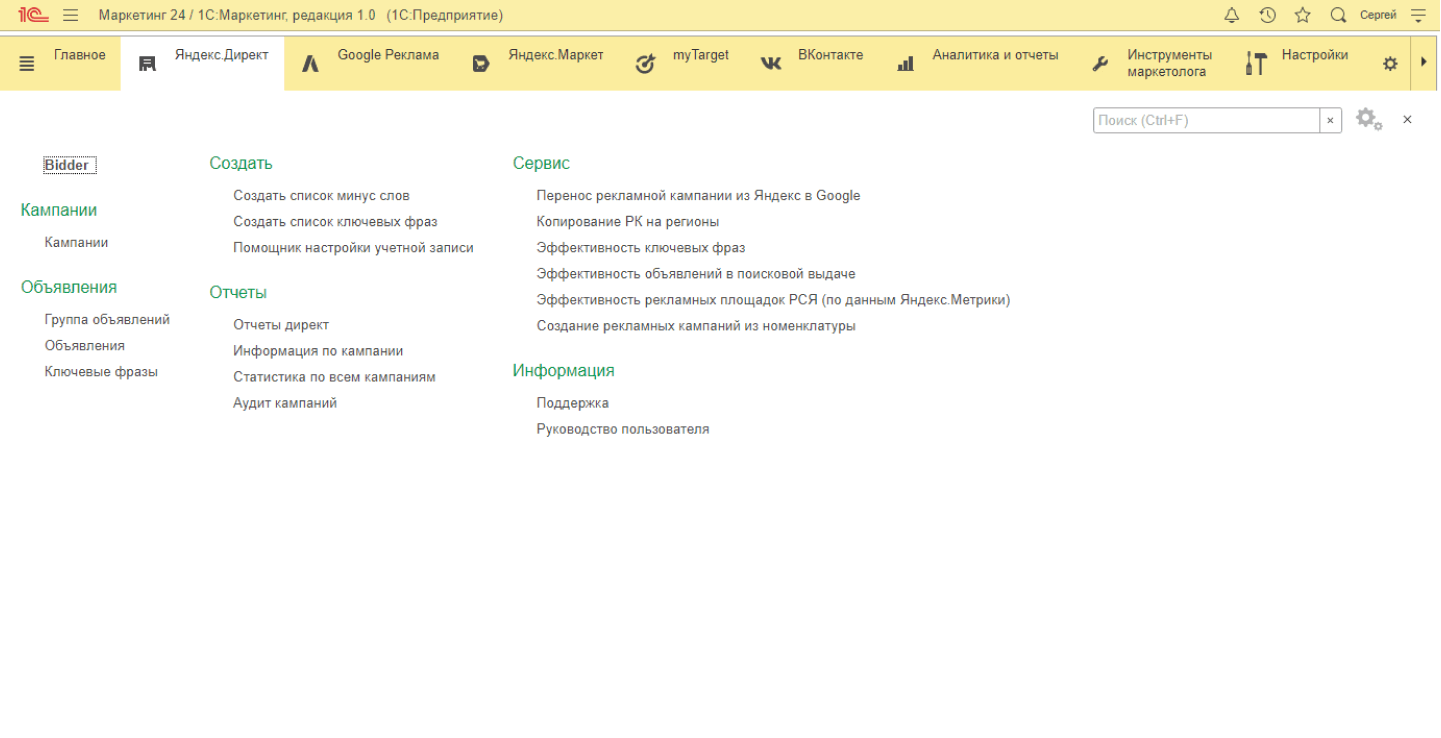Open the history clock icon
1441x738 pixels.
(x=1267, y=15)
